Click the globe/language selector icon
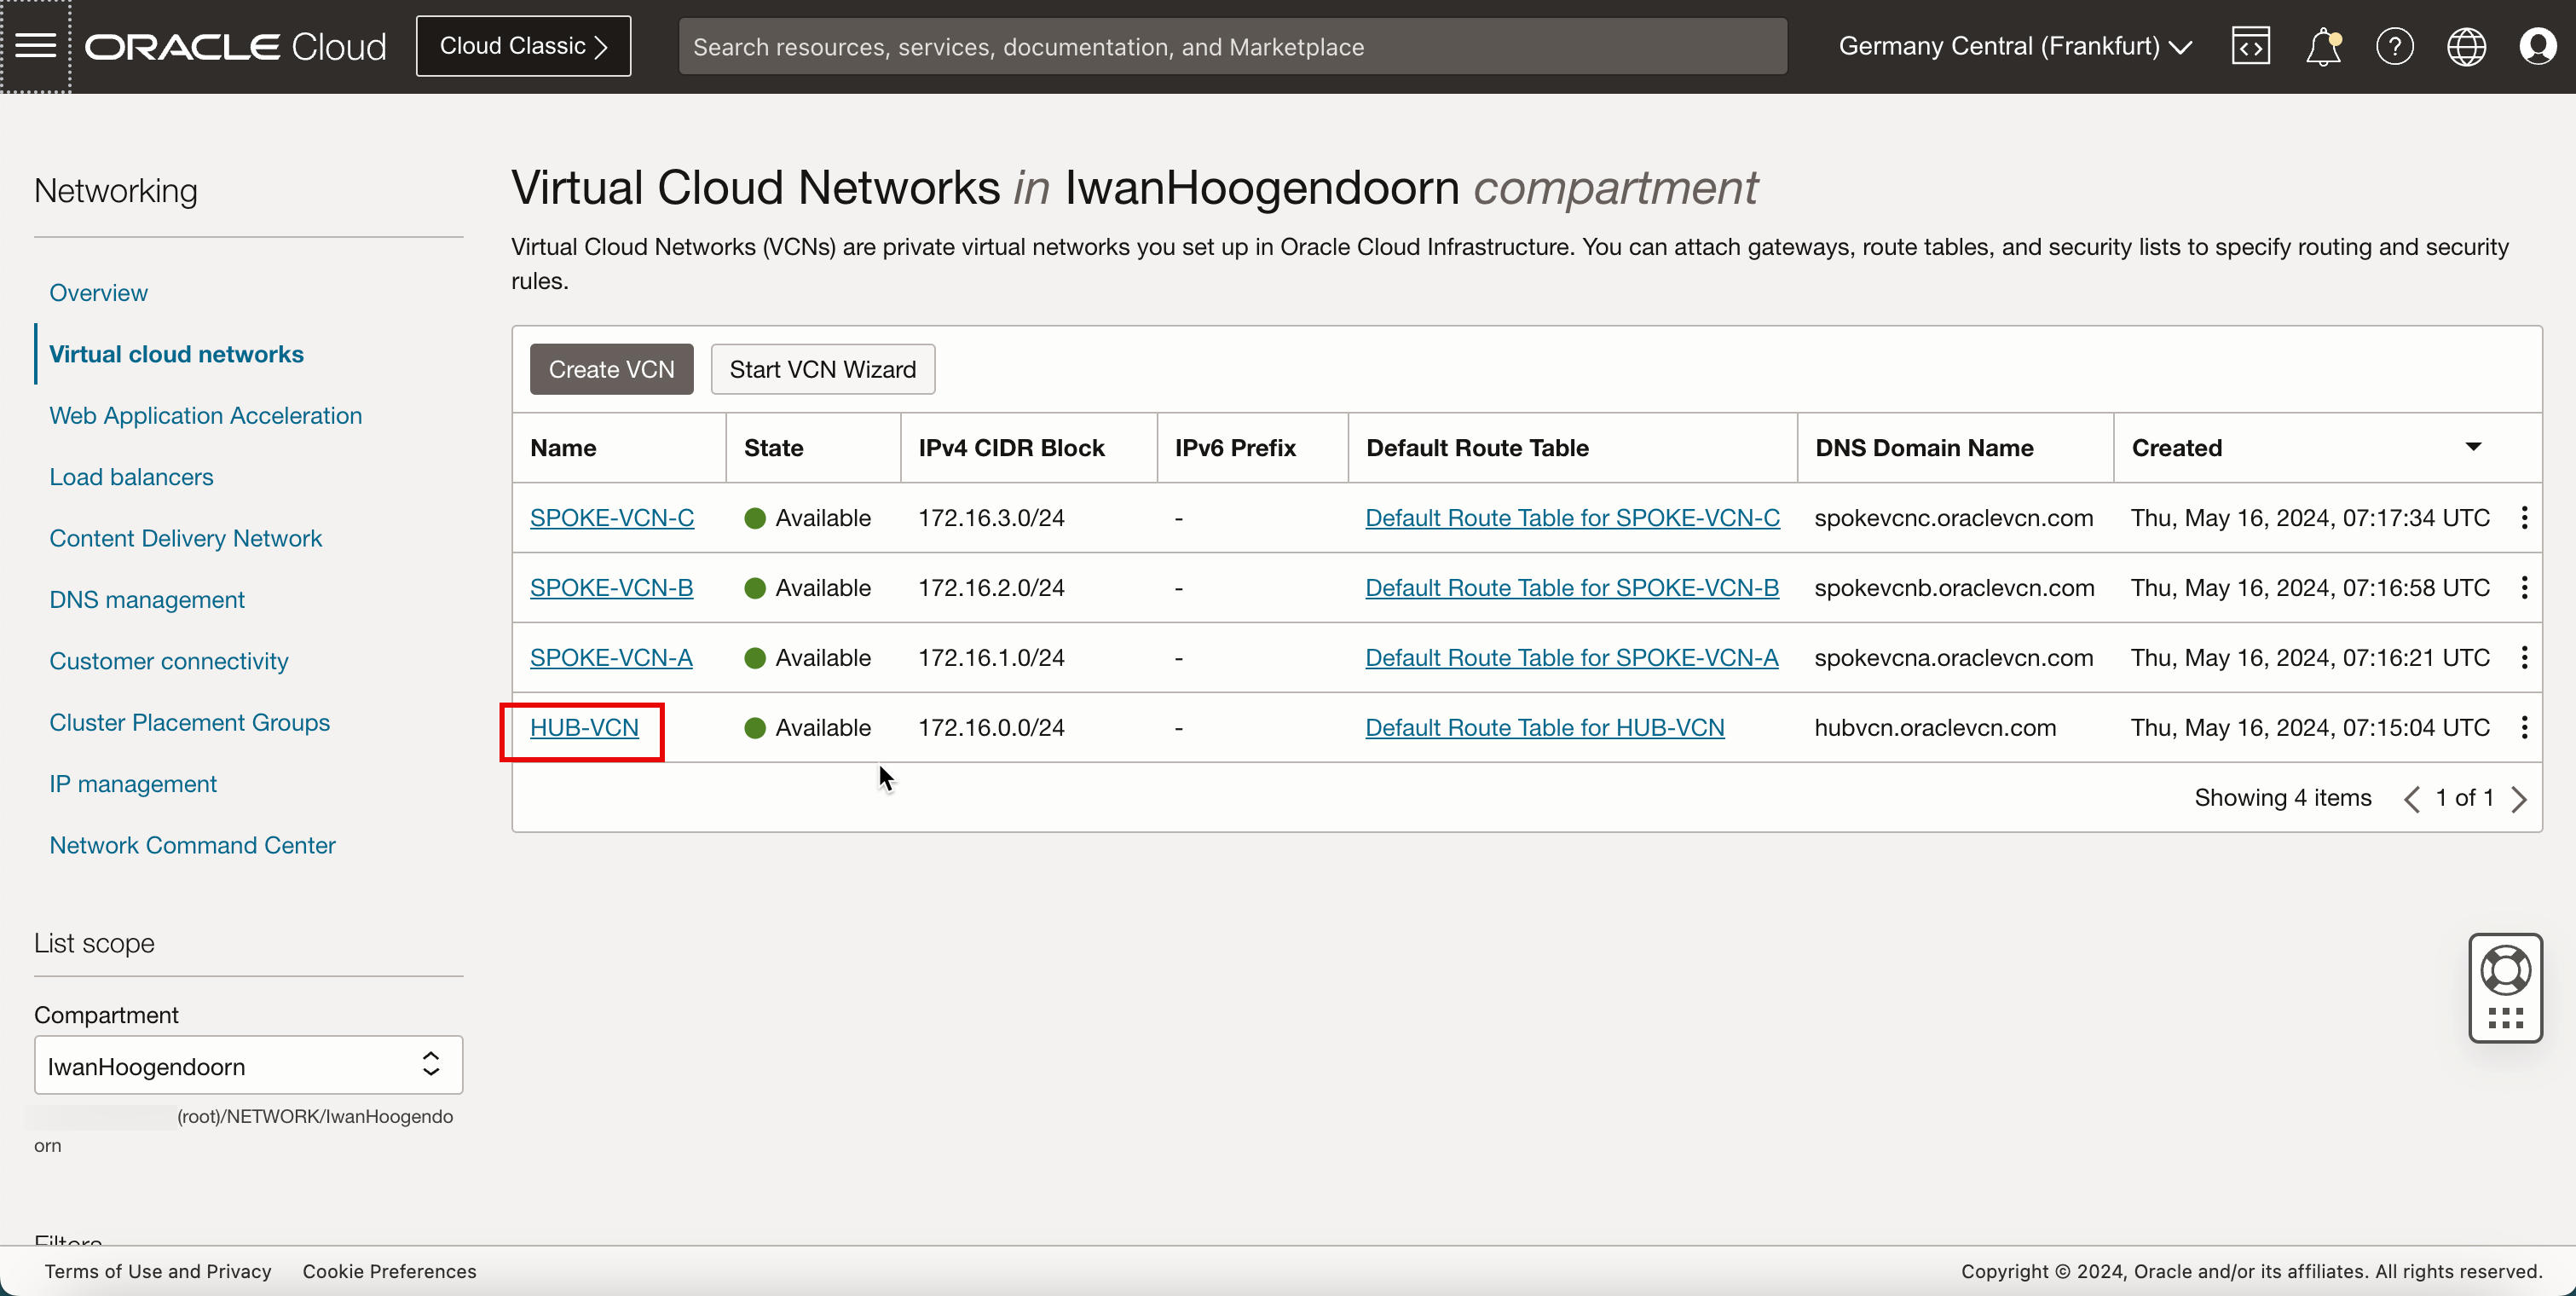This screenshot has width=2576, height=1296. 2467,44
